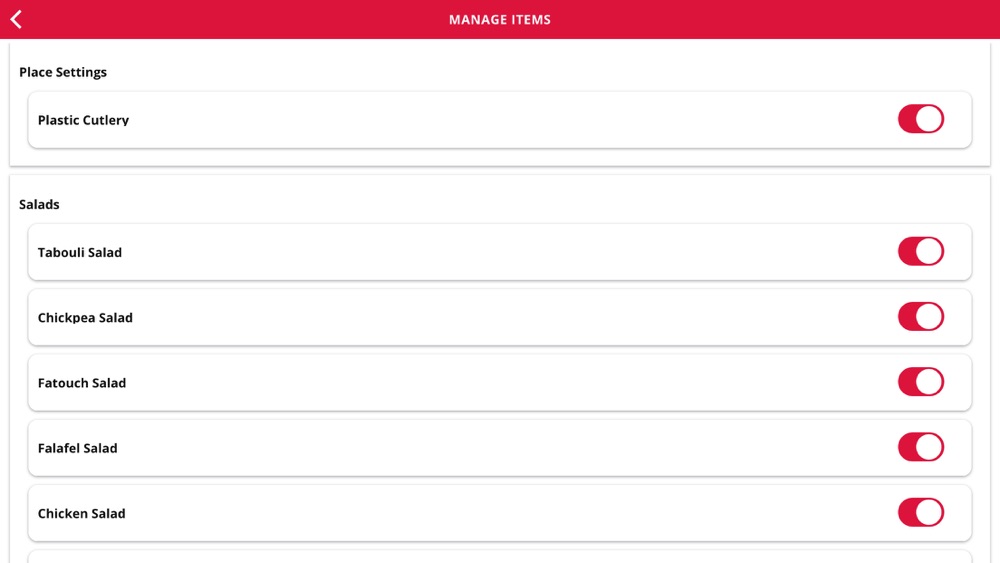Turn off the Chicken Salad toggle
Viewport: 1000px width, 563px height.
921,513
